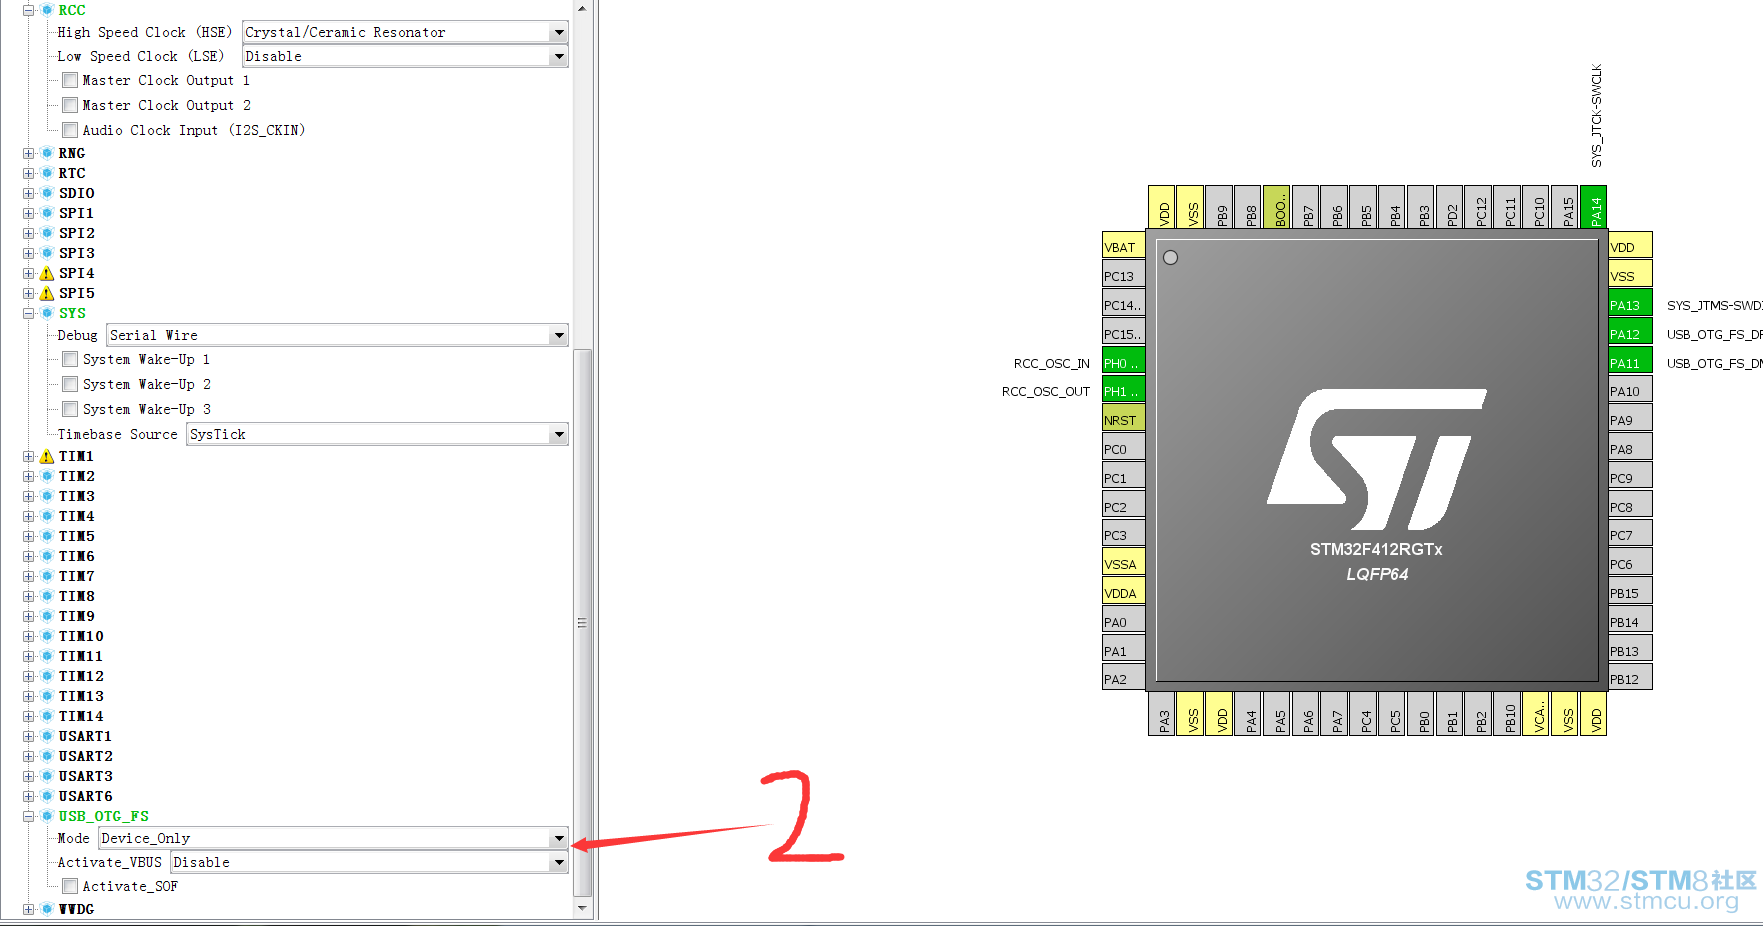Click pin PA11 on the chip
The width and height of the screenshot is (1763, 926).
point(1630,362)
